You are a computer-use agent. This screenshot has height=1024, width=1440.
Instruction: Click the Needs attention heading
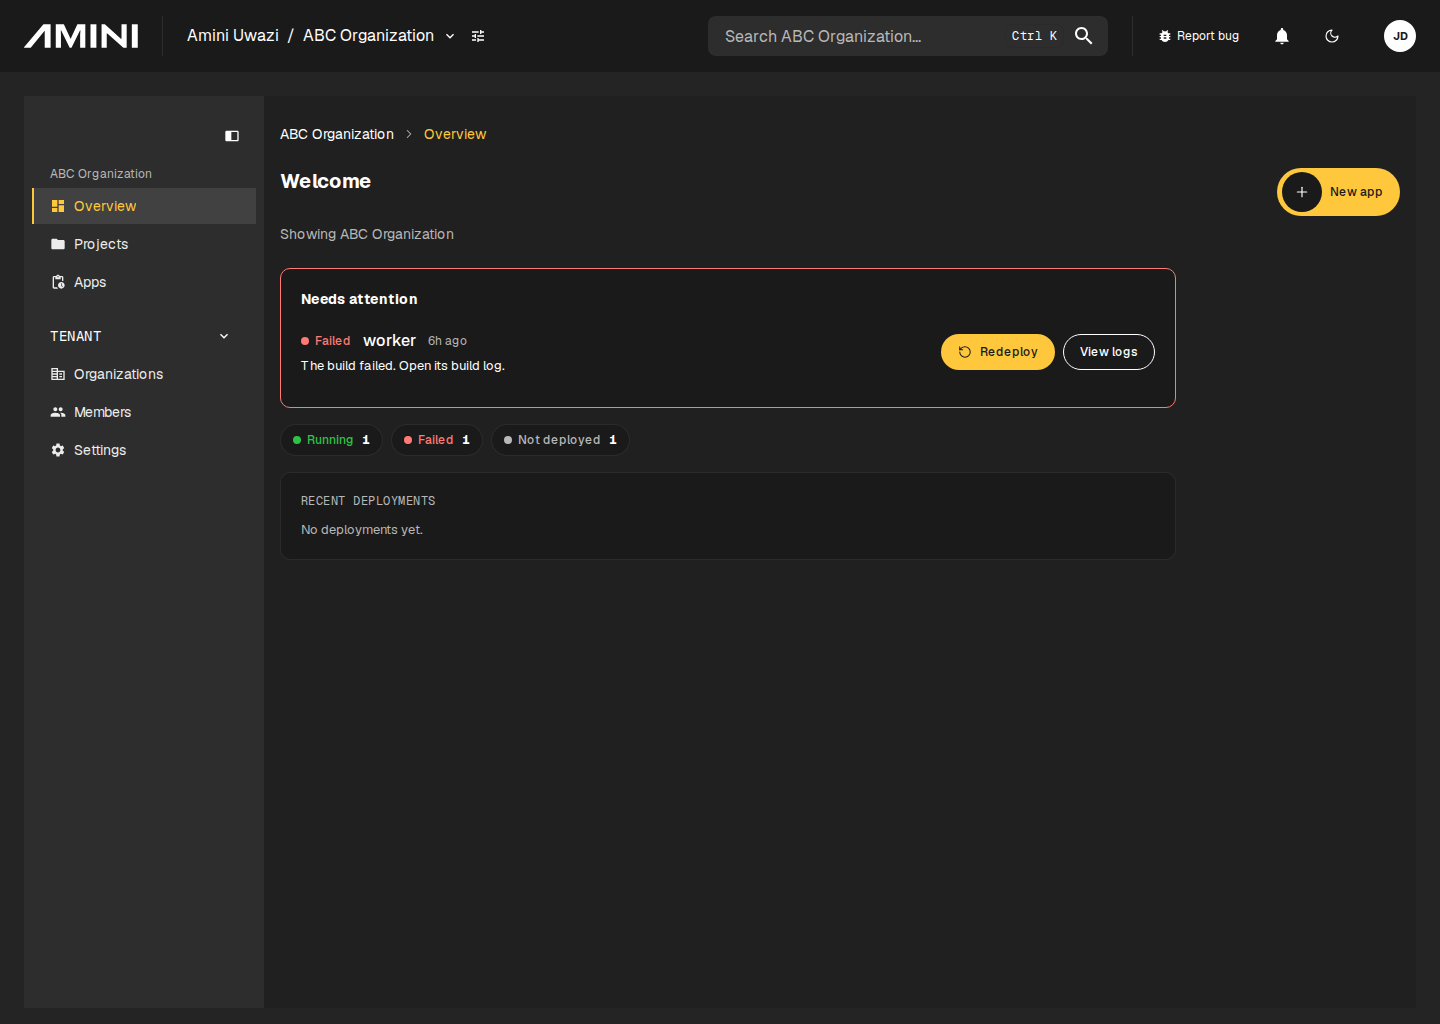[x=359, y=299]
